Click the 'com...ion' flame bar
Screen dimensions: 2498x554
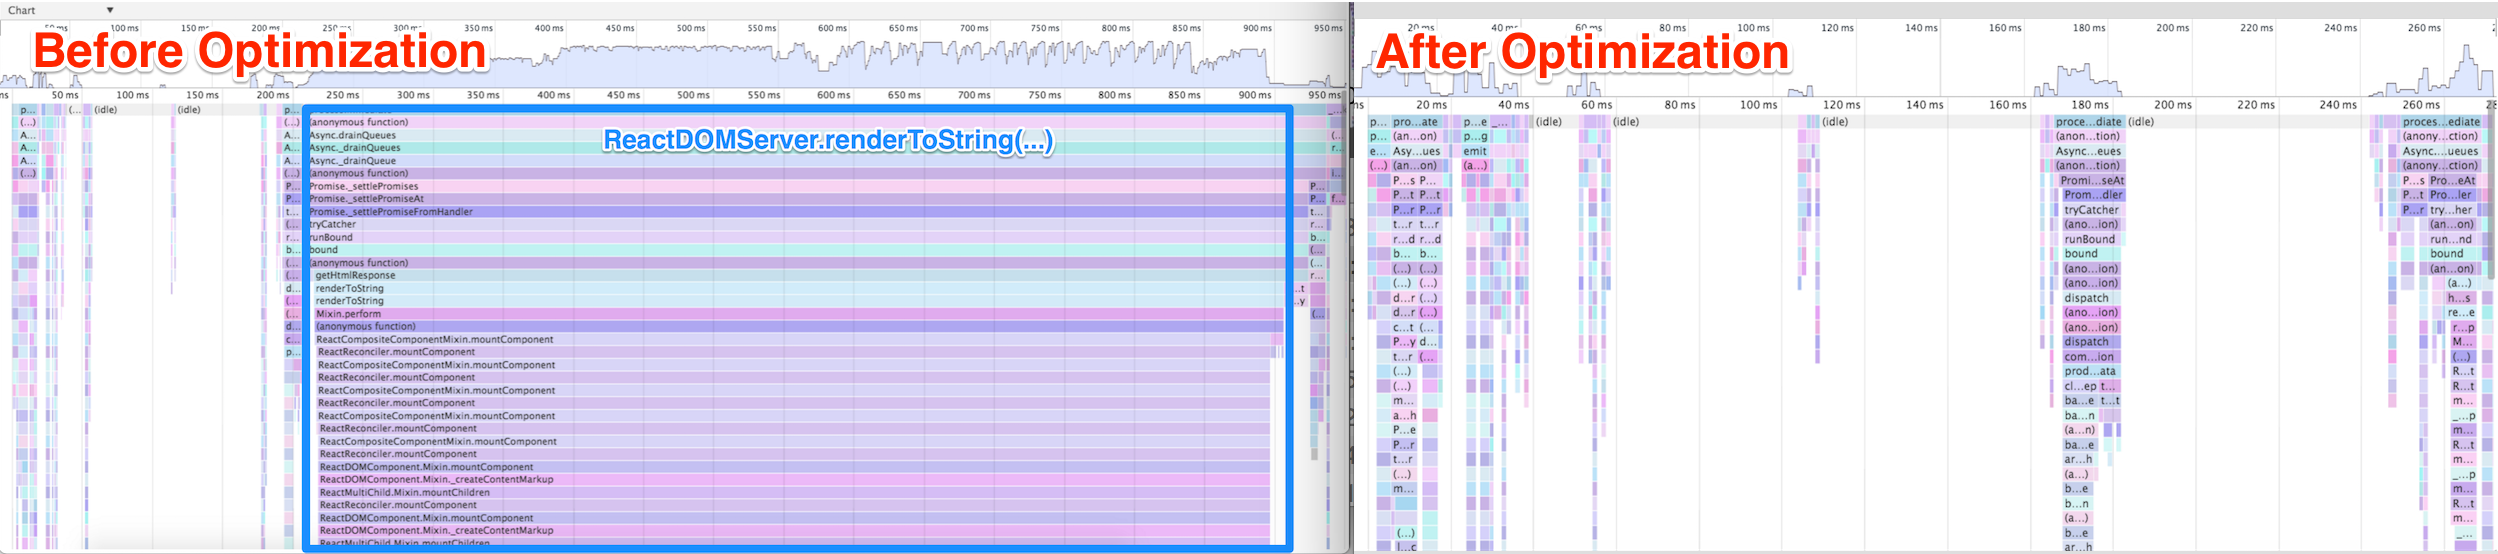pos(2089,357)
